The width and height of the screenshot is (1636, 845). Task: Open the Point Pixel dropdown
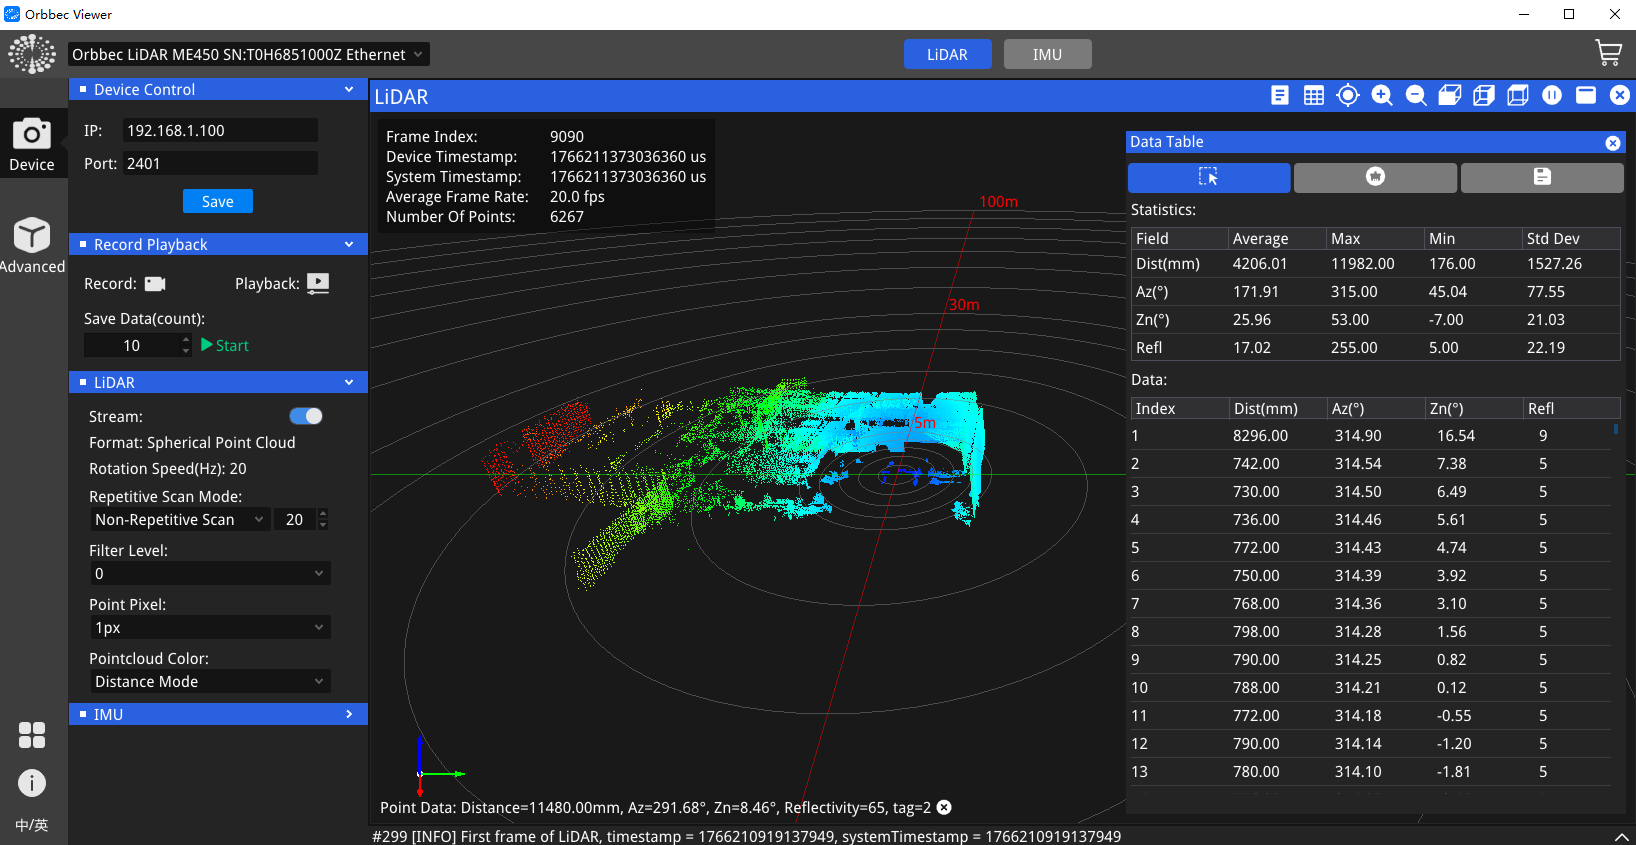[x=210, y=627]
